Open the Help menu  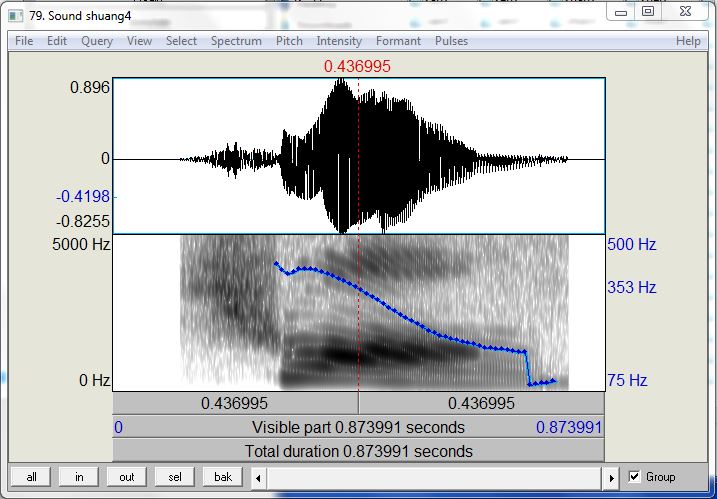pos(688,41)
